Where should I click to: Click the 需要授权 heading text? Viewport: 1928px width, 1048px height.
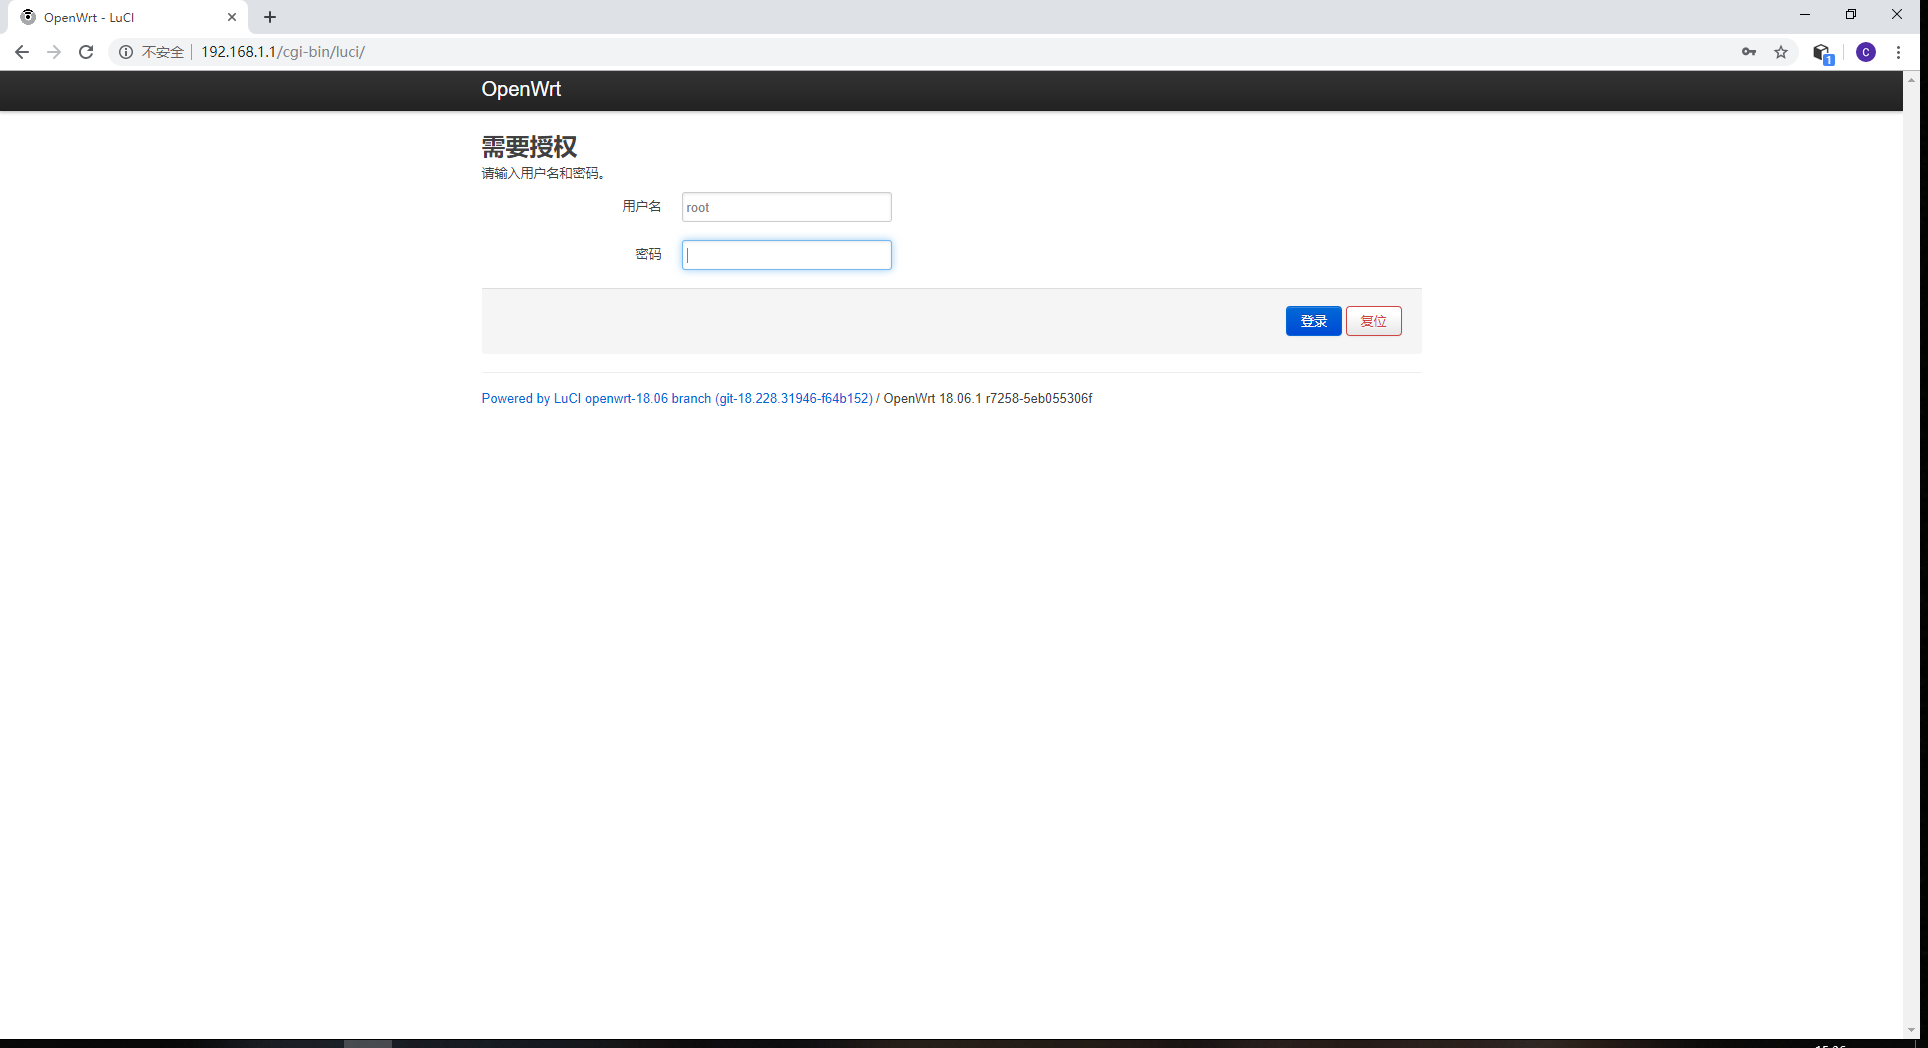pyautogui.click(x=529, y=147)
